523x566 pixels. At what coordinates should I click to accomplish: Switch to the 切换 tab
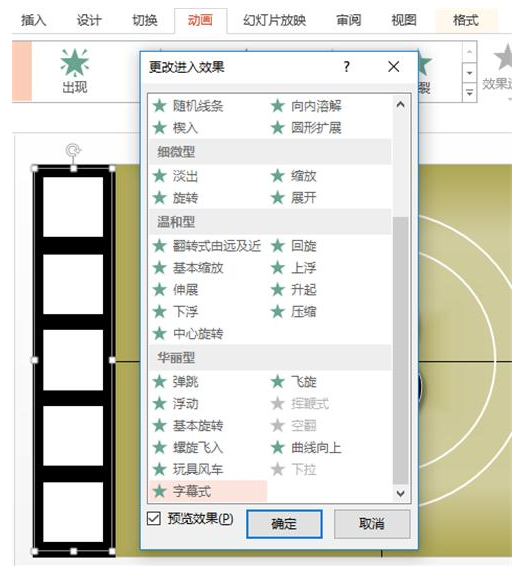145,20
